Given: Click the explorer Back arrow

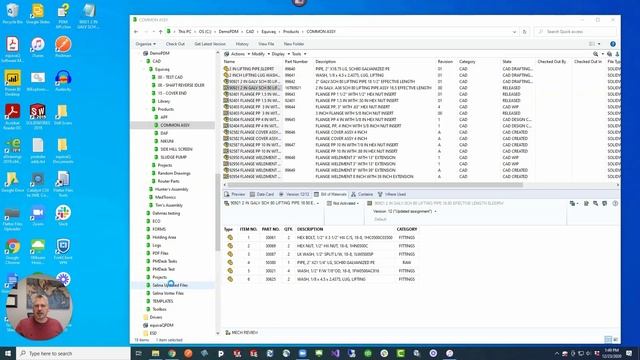Looking at the screenshot, I should (x=136, y=31).
